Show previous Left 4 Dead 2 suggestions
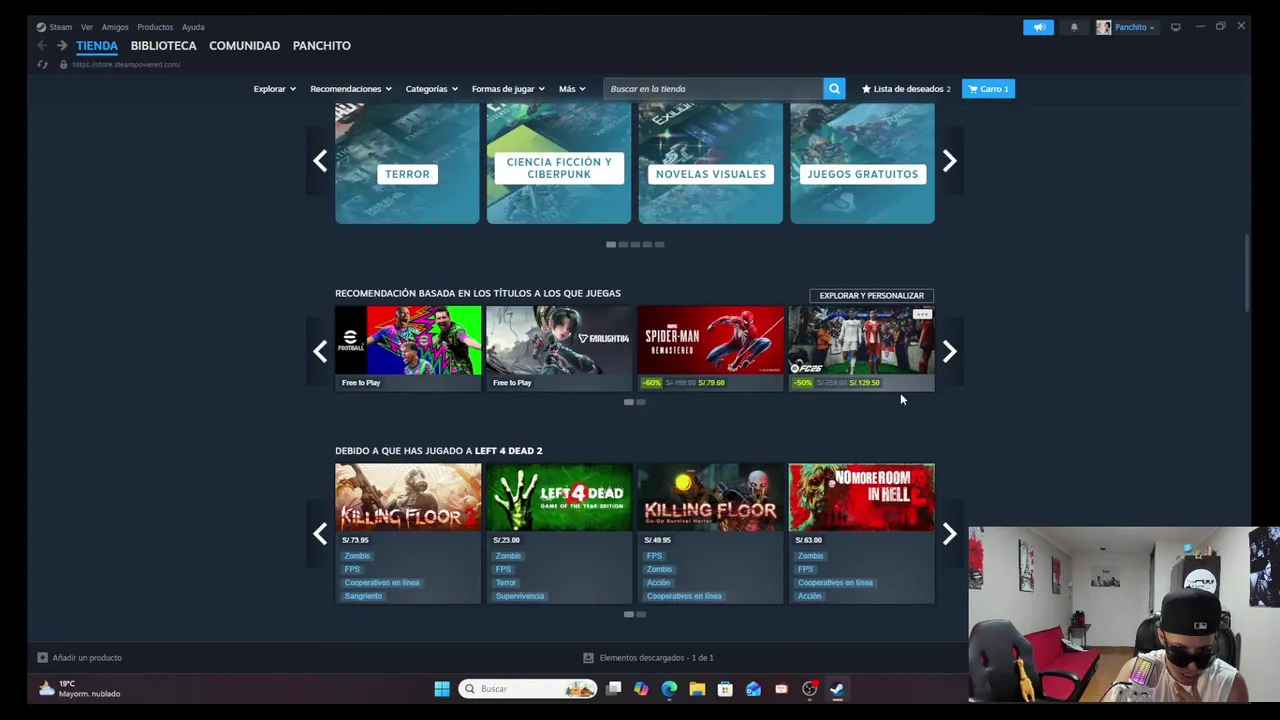The image size is (1280, 720). 320,534
